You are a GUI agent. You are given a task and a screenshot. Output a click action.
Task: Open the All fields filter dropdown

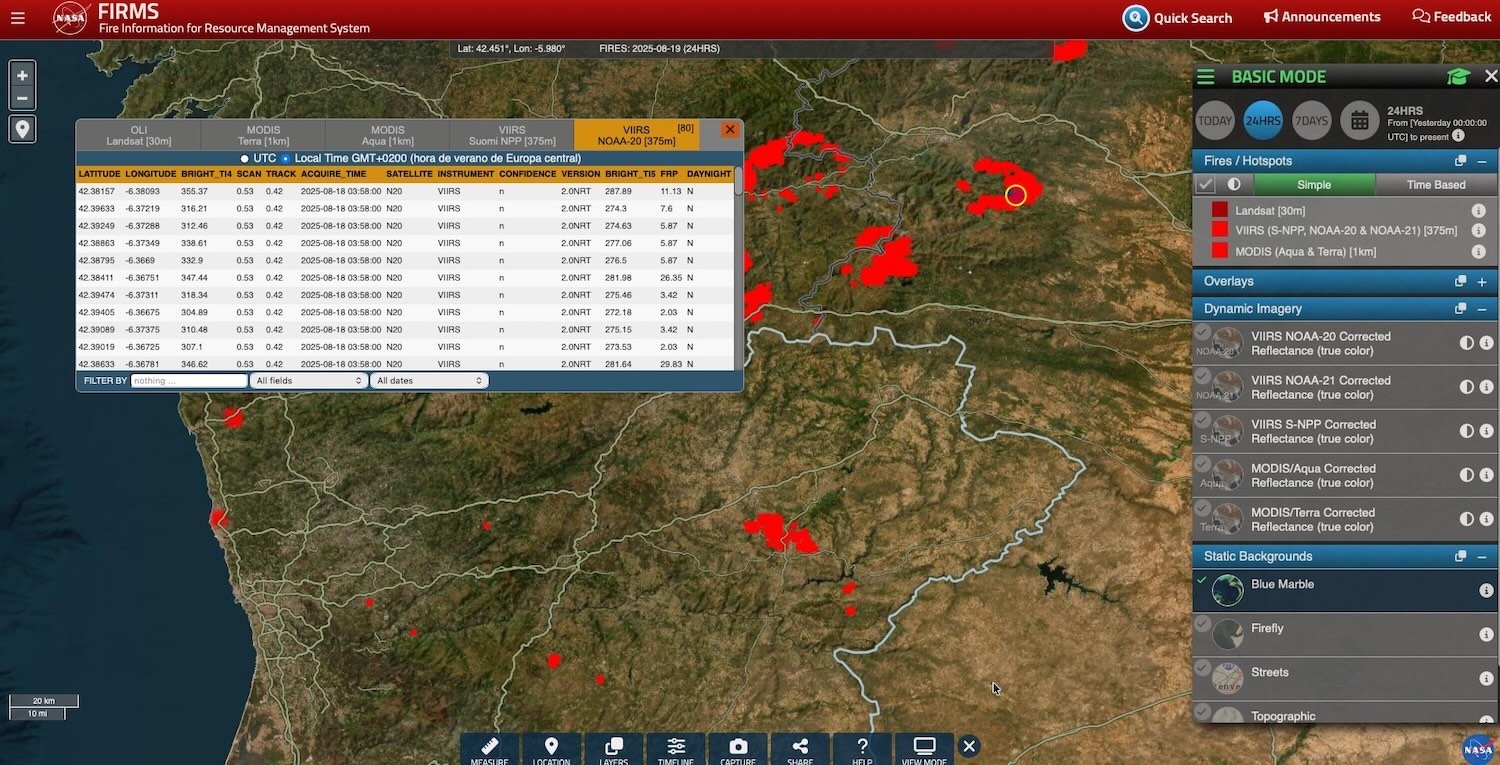(x=309, y=381)
